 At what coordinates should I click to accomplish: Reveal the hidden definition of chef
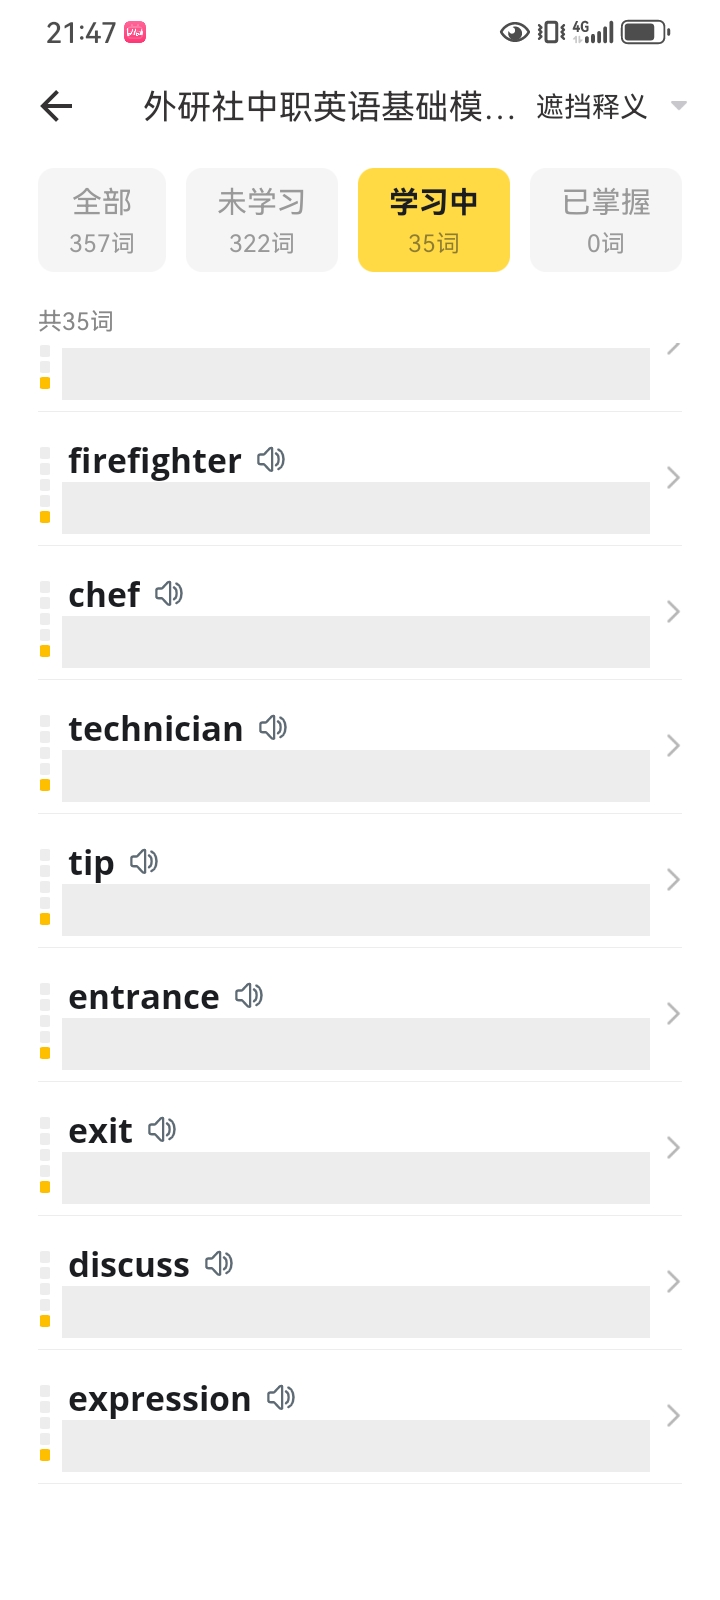tap(356, 642)
